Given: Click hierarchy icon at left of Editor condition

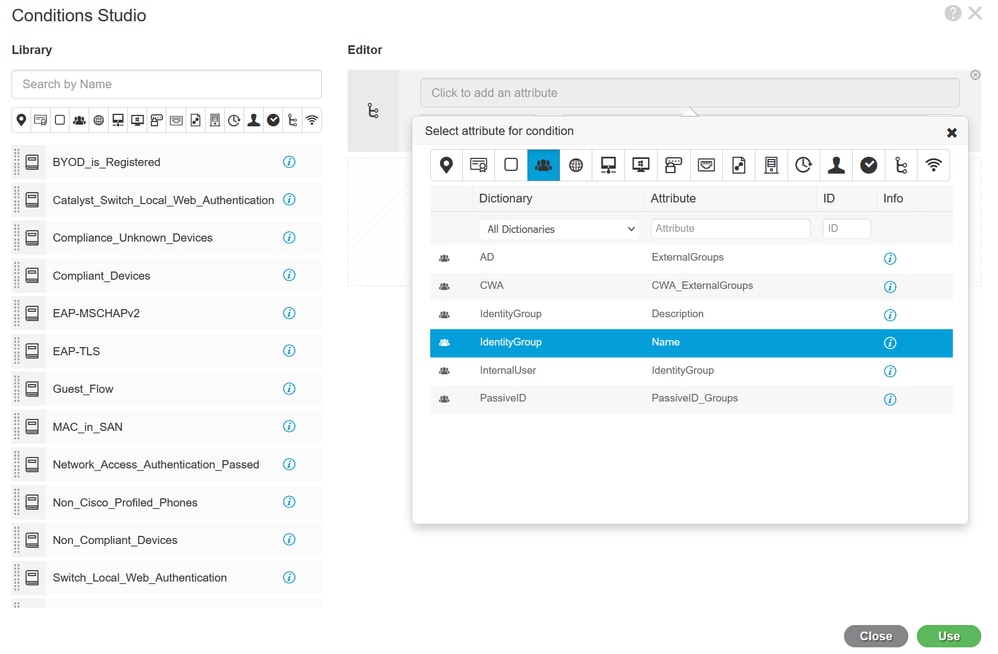Looking at the screenshot, I should [373, 111].
